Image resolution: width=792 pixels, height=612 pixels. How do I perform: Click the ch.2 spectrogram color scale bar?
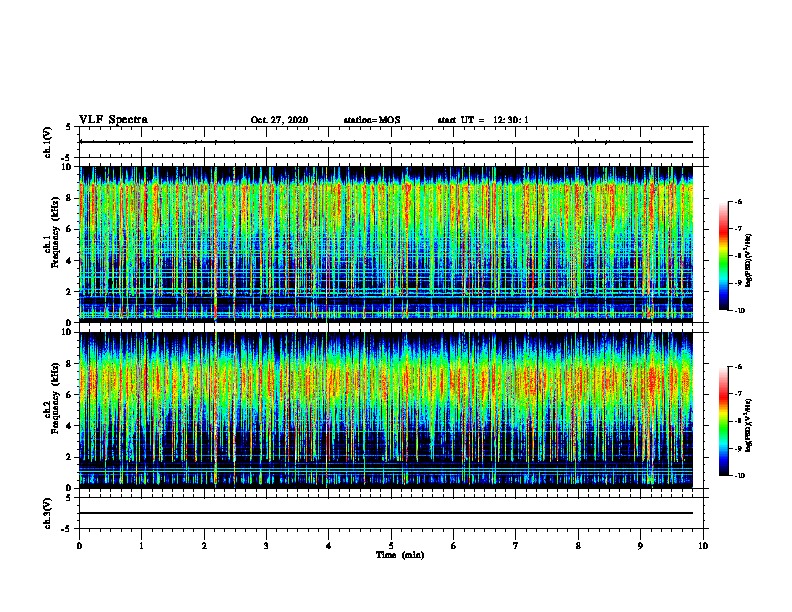(x=723, y=421)
